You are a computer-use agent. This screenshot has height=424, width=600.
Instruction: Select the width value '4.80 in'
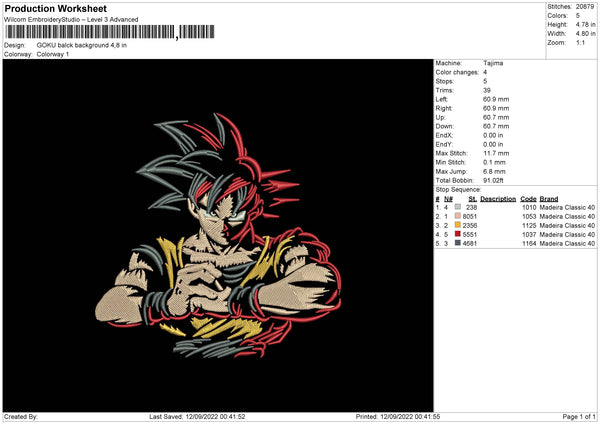[585, 34]
